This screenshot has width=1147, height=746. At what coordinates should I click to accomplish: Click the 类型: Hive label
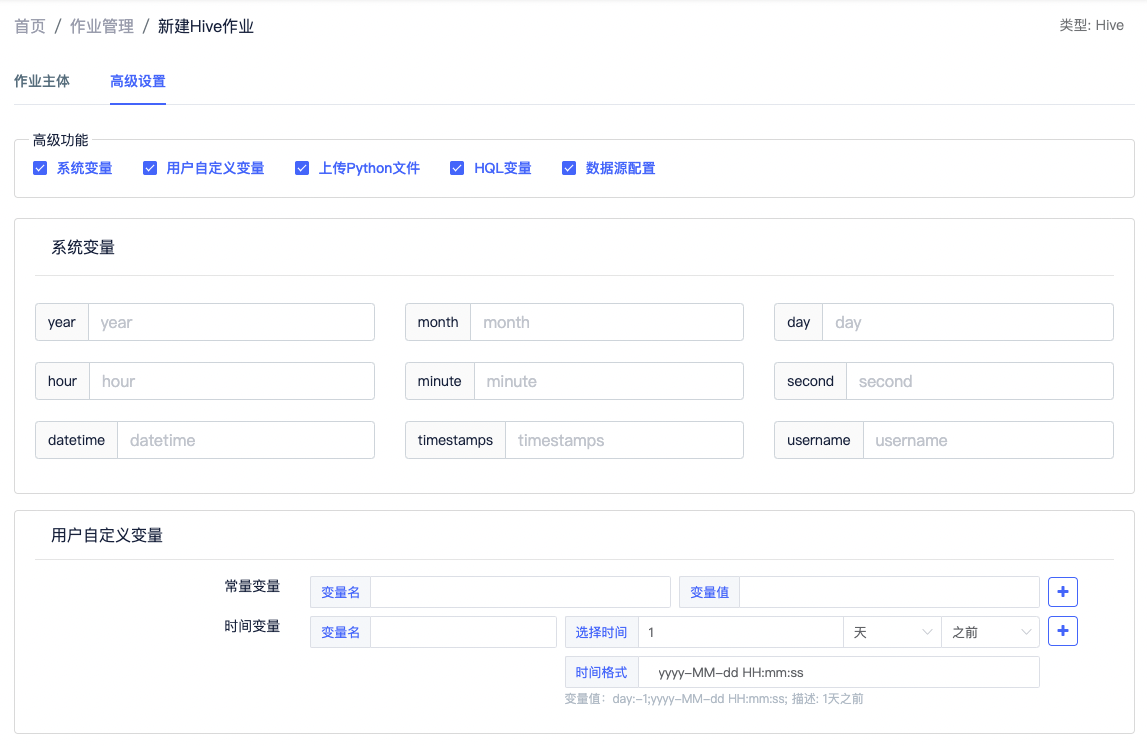coord(1091,26)
